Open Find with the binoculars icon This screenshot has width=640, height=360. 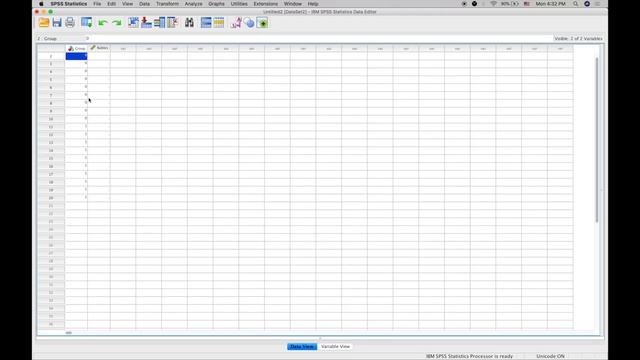pyautogui.click(x=189, y=22)
